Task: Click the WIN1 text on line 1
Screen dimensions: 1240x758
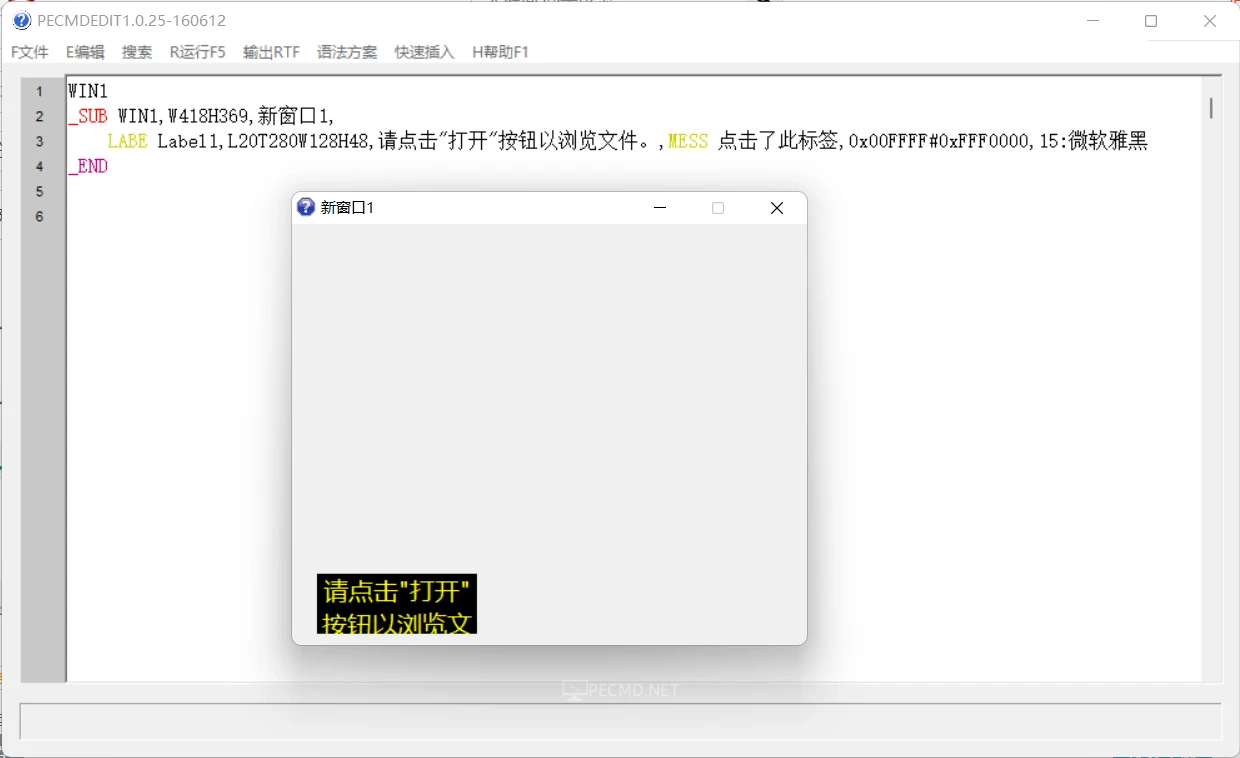Action: (x=88, y=91)
